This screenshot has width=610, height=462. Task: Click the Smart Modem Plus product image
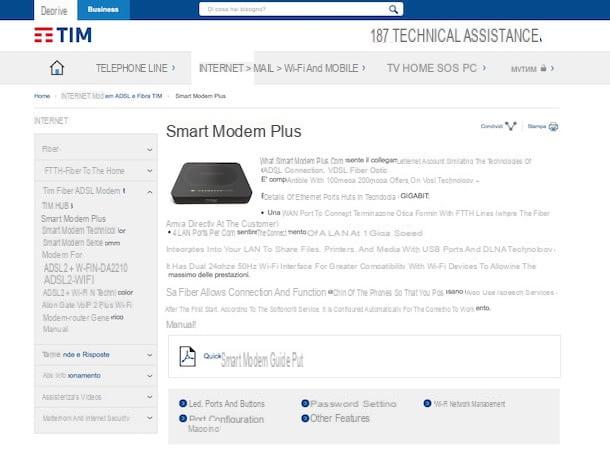(x=211, y=183)
